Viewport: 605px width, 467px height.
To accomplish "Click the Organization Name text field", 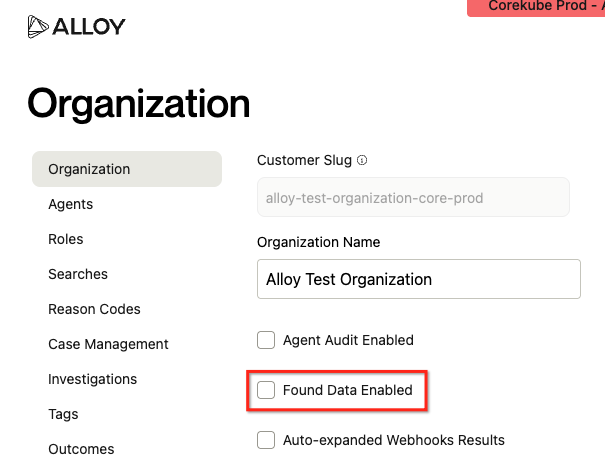I will [418, 279].
